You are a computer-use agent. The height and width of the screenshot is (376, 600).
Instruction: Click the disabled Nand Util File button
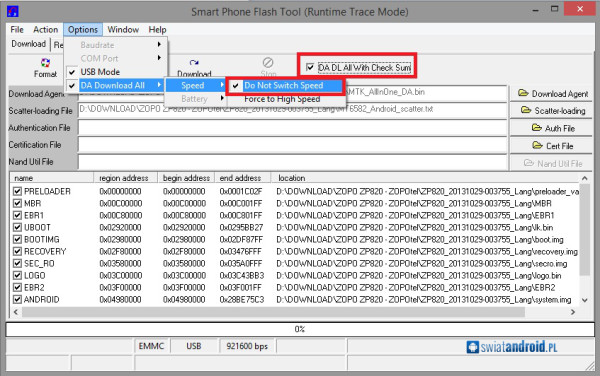click(x=552, y=163)
